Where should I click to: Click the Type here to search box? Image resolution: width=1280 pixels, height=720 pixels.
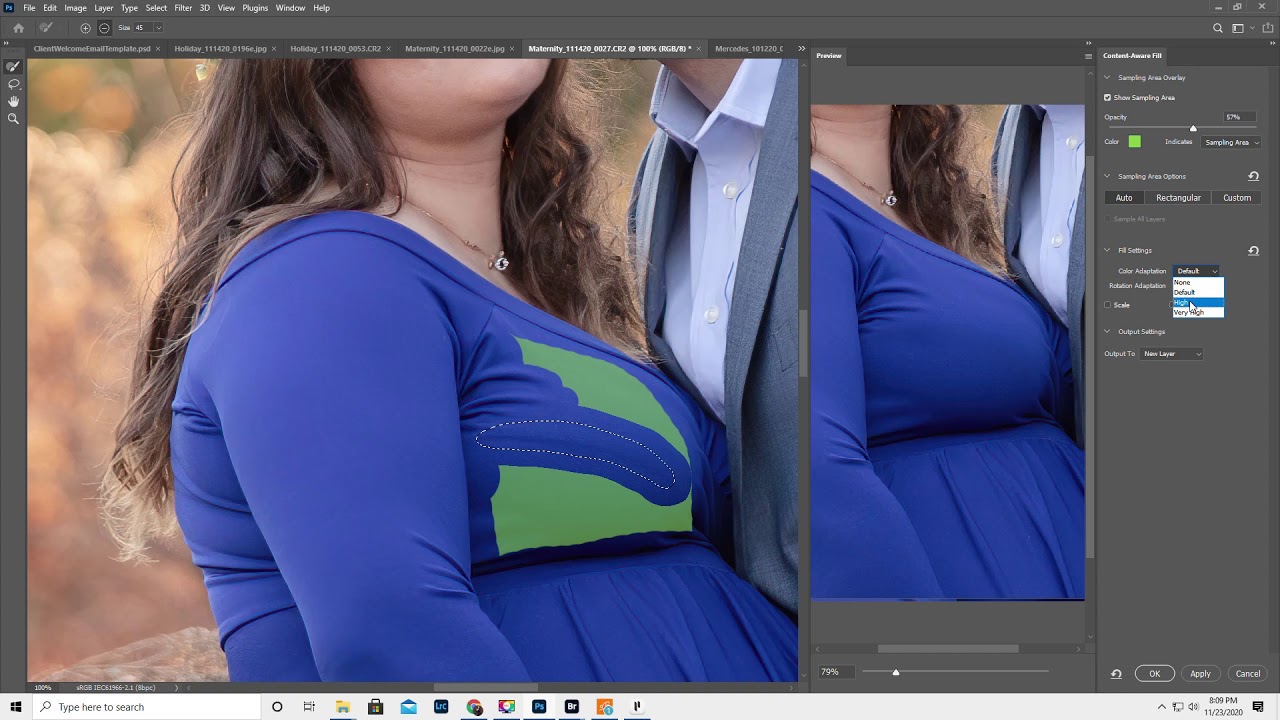tap(146, 707)
